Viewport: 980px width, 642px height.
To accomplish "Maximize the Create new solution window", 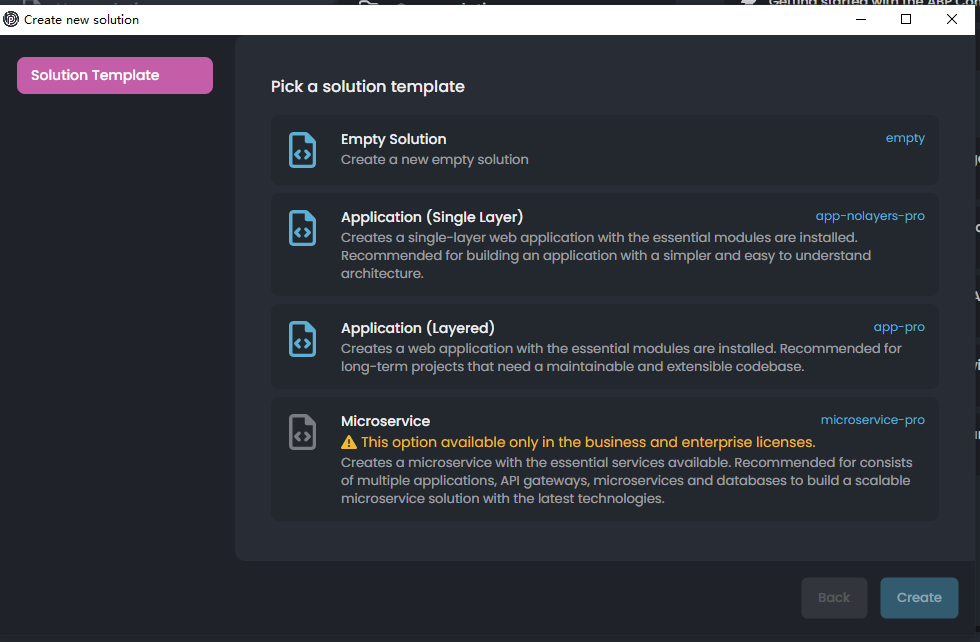I will (906, 19).
